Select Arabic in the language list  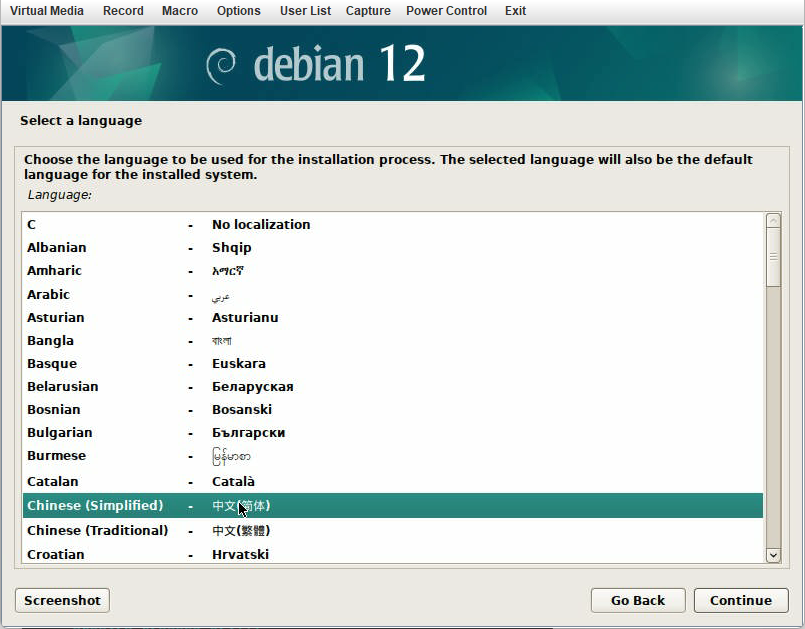point(393,295)
